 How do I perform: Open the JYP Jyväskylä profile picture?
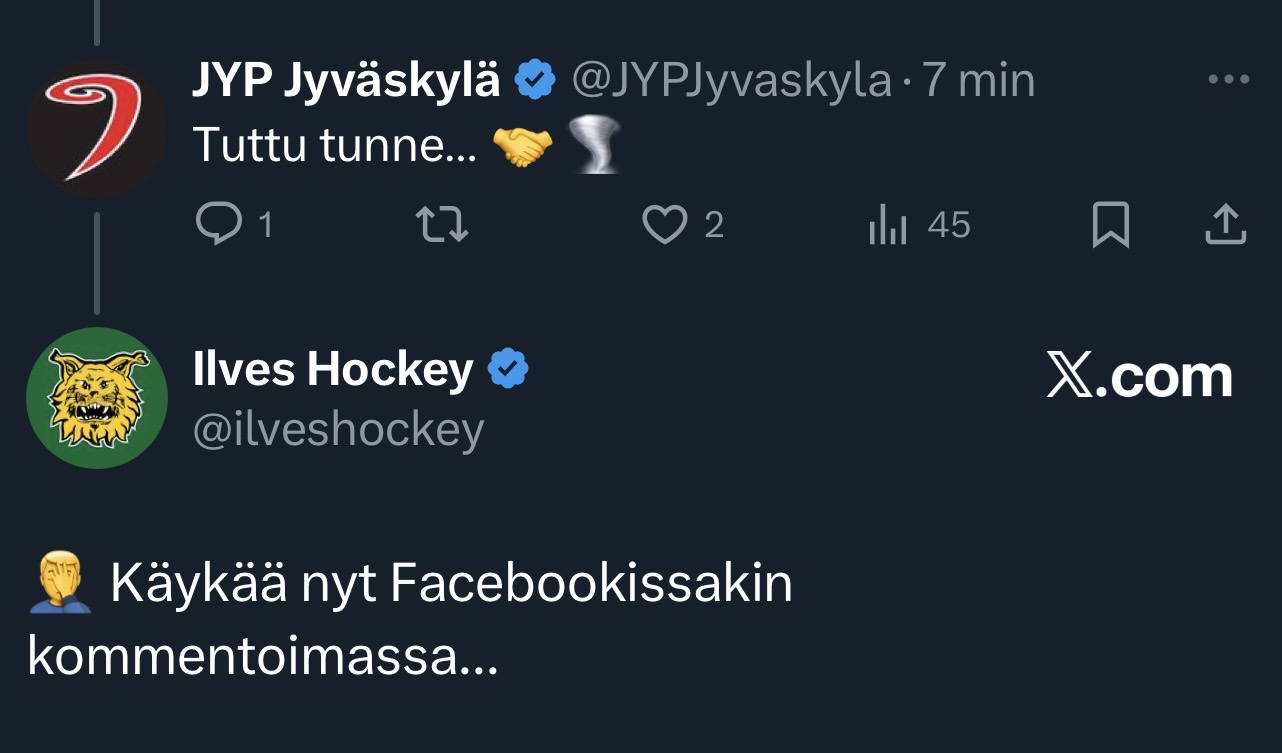pos(96,131)
